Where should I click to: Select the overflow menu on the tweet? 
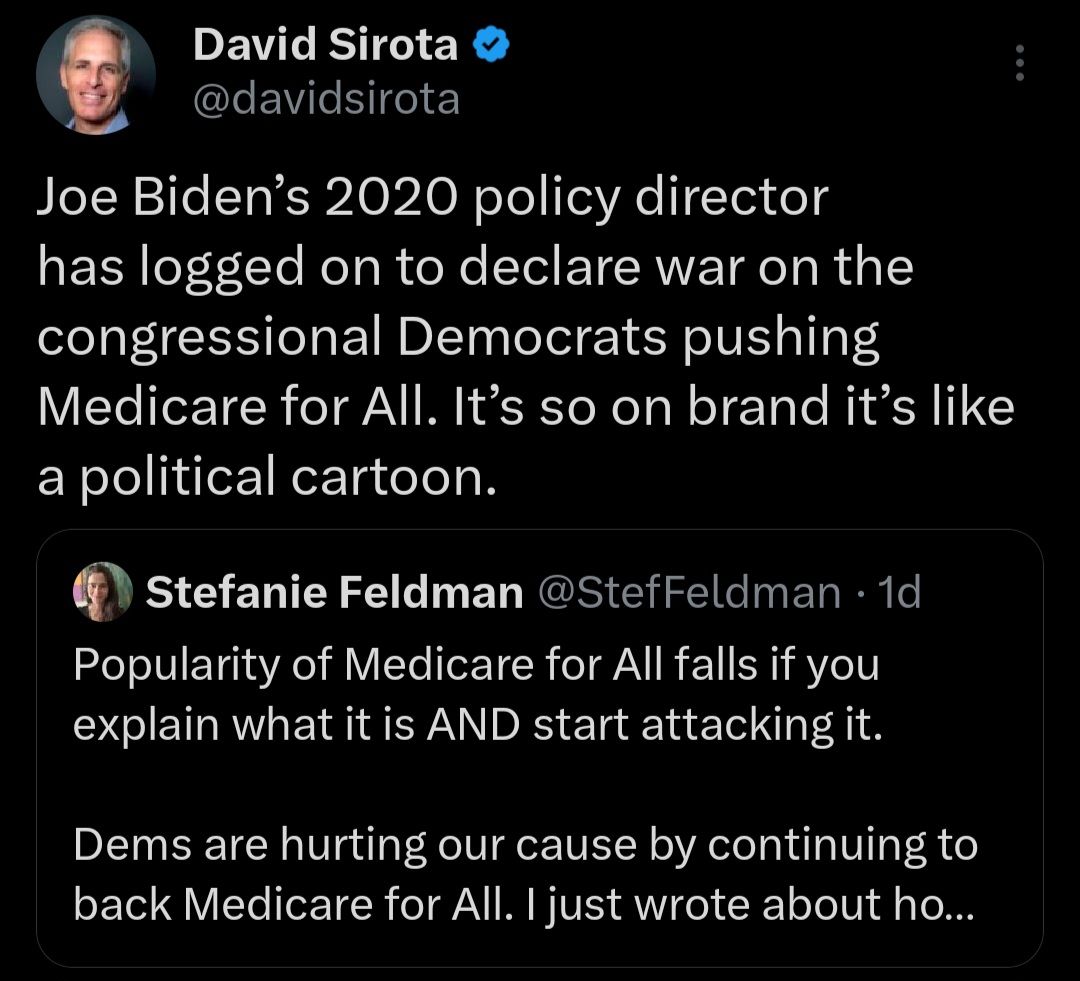pos(1021,63)
